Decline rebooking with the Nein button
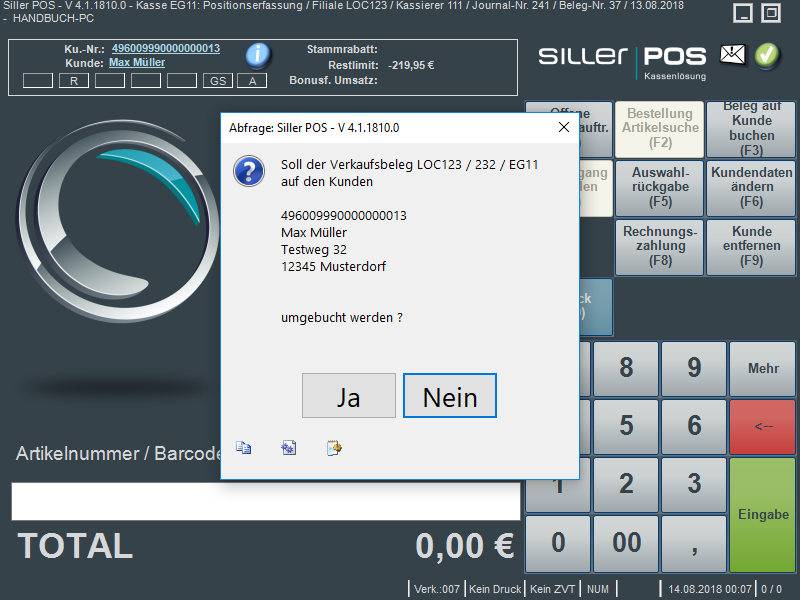 [x=450, y=396]
